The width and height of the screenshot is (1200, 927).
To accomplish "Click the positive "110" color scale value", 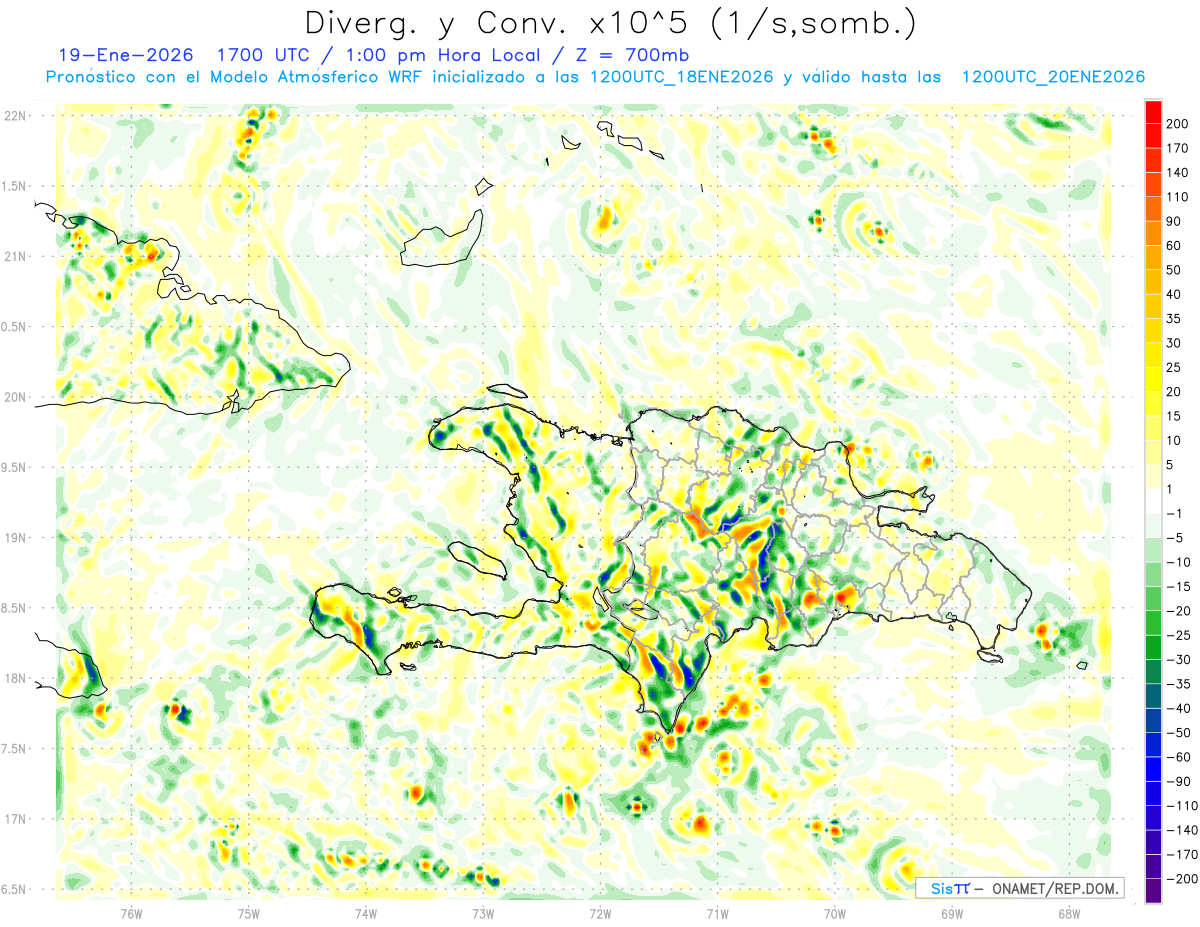I will point(1177,197).
